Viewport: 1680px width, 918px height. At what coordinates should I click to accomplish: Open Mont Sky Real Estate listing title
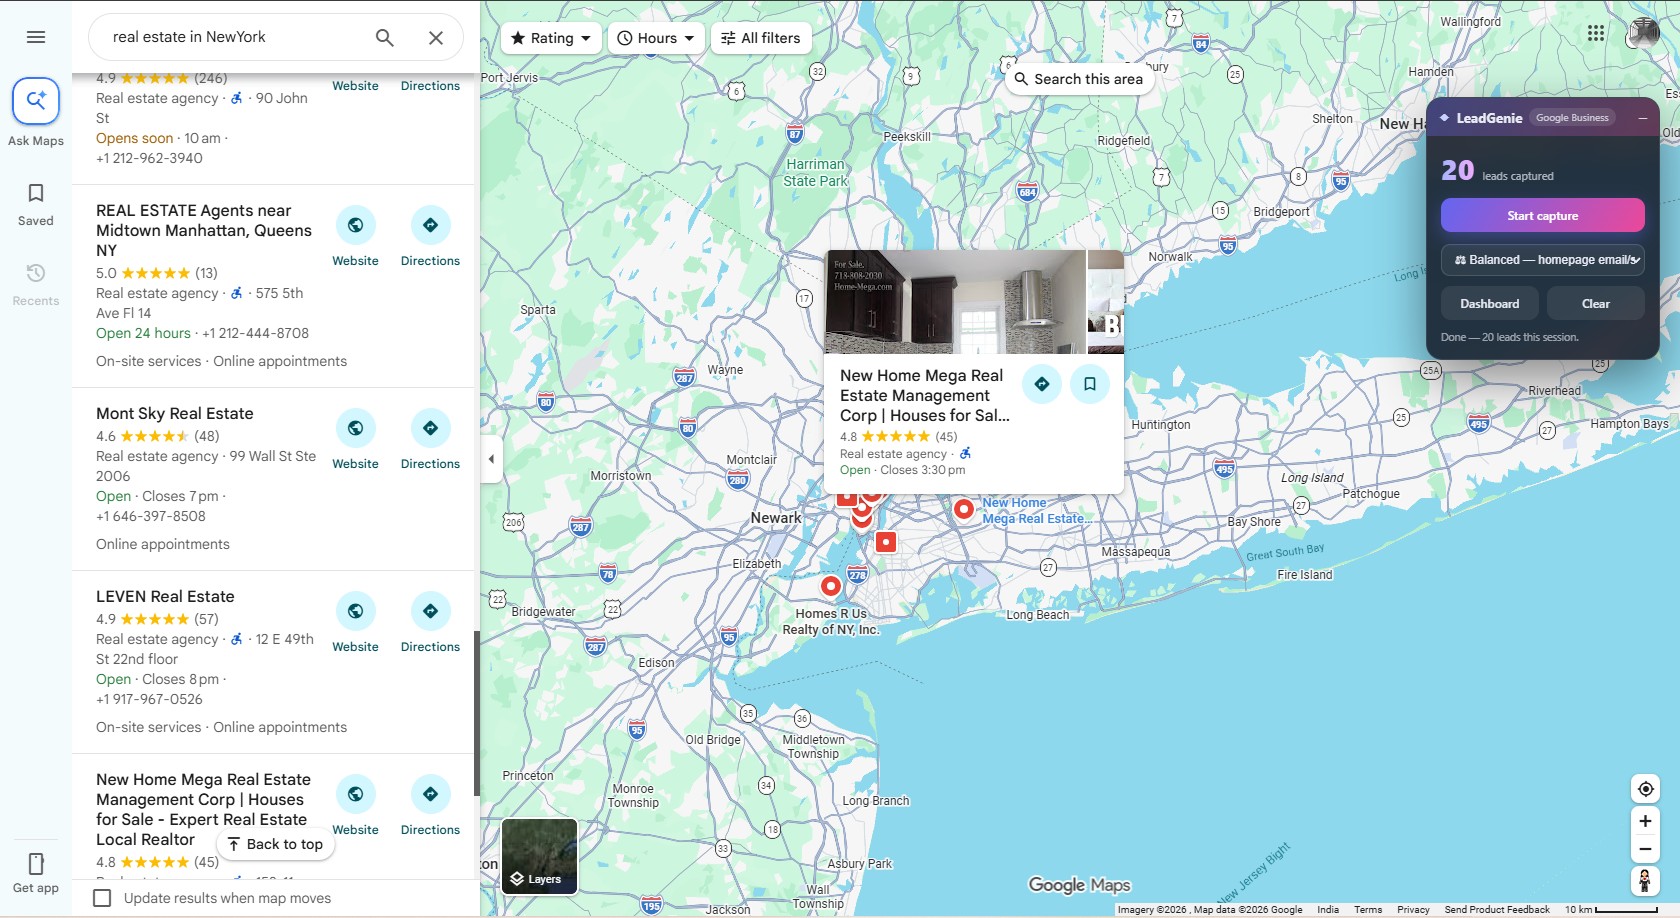click(x=175, y=413)
